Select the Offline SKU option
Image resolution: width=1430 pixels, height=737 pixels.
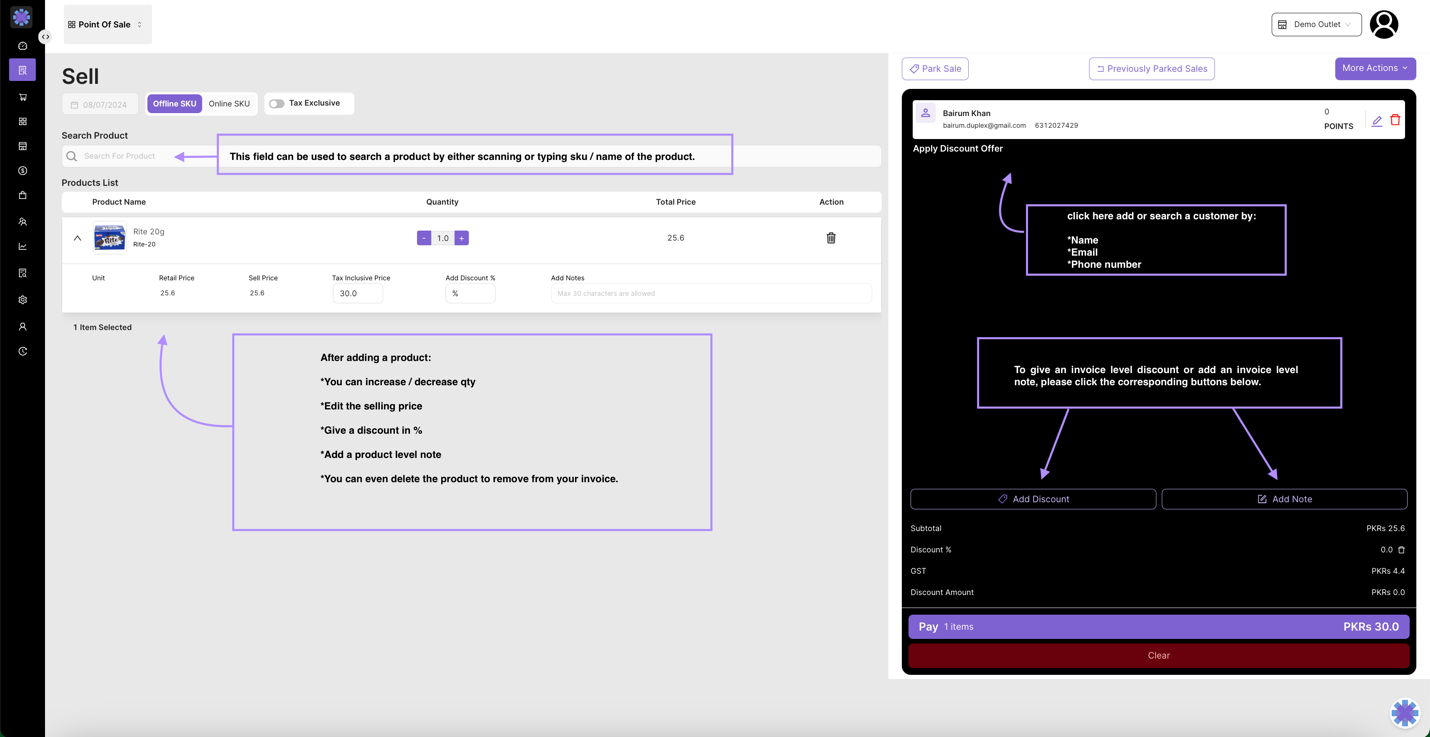pos(174,104)
